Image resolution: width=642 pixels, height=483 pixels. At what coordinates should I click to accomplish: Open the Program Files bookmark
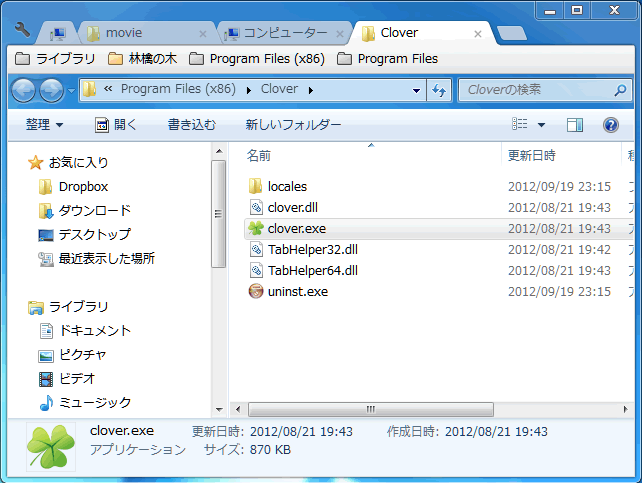click(x=387, y=59)
